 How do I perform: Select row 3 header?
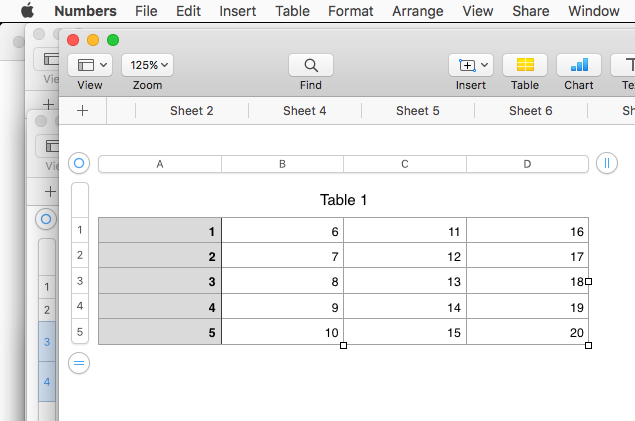(x=80, y=281)
